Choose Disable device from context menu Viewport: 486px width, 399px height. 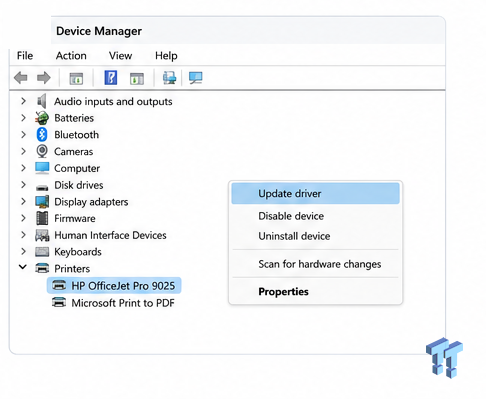[315, 216]
